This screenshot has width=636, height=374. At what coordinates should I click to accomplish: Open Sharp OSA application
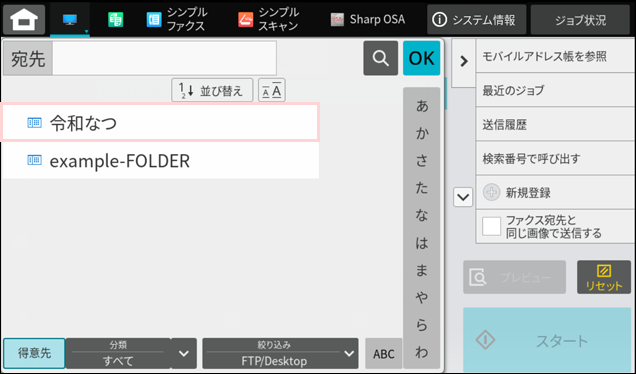click(367, 19)
